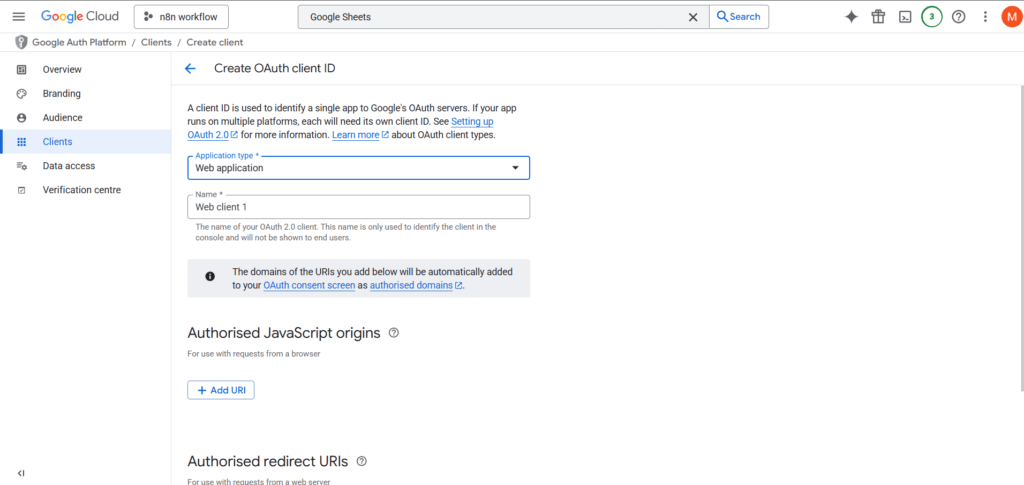
Task: Click into the Name input field
Action: tap(358, 207)
